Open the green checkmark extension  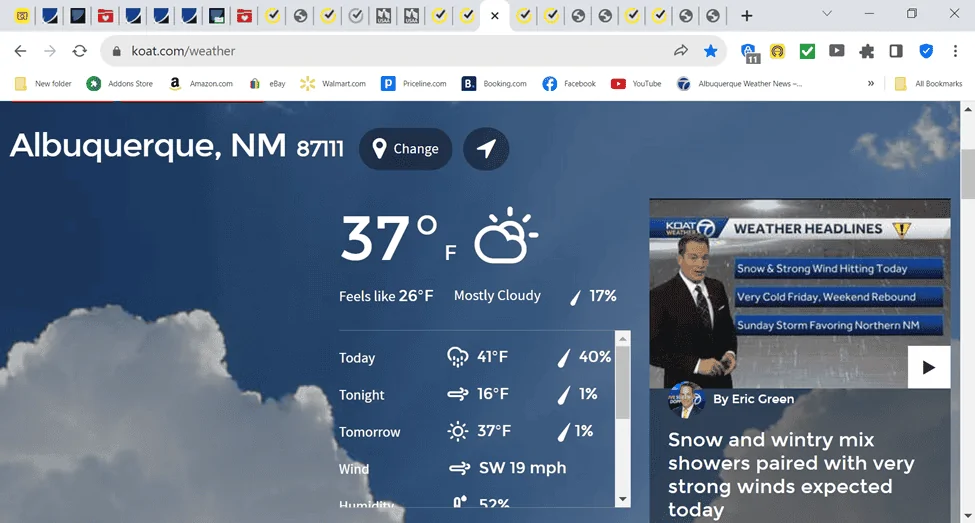tap(807, 51)
